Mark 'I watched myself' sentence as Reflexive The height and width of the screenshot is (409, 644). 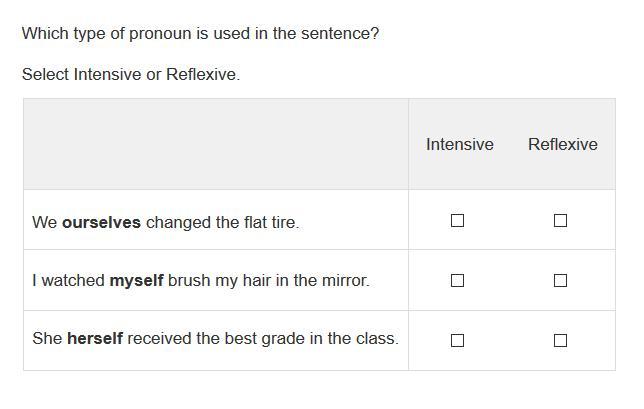tap(560, 281)
